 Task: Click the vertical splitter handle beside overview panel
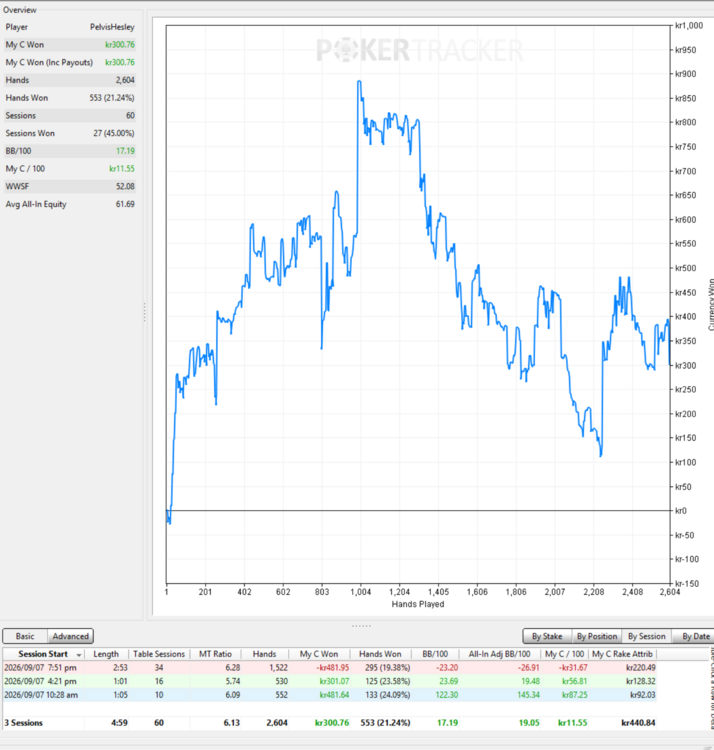pyautogui.click(x=144, y=312)
